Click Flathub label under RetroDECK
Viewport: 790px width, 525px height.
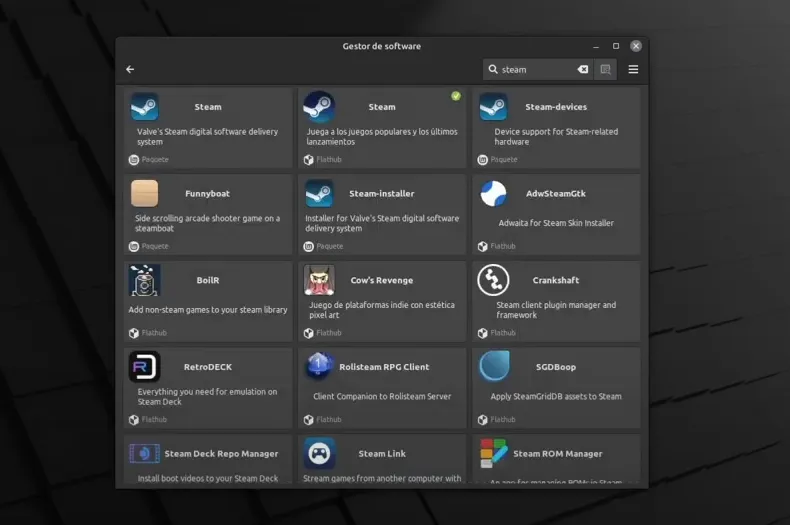(x=154, y=419)
